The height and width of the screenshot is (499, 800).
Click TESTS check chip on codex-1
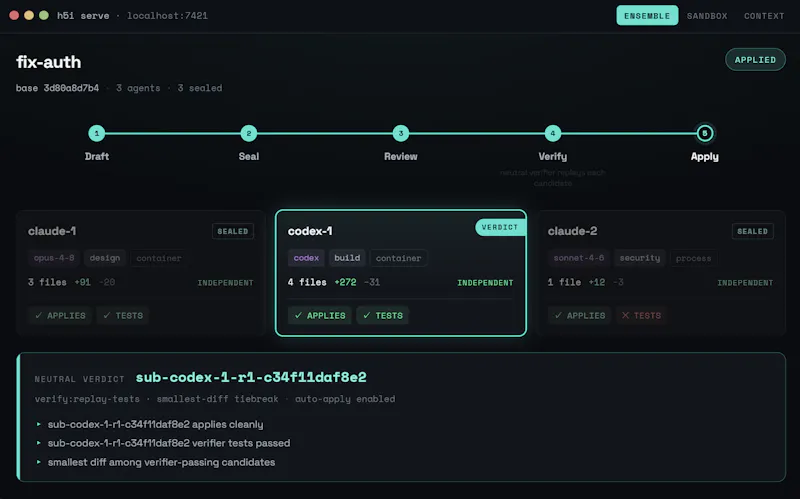click(383, 315)
